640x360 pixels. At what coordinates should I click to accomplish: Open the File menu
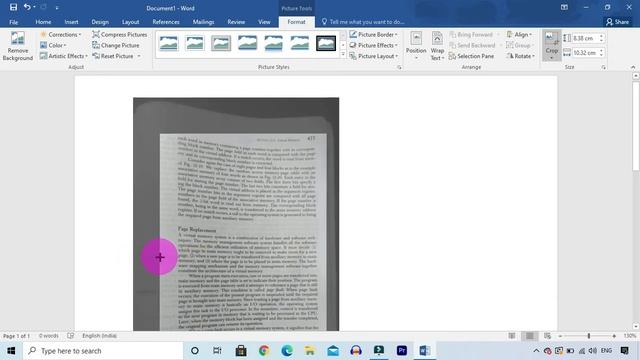tap(13, 22)
